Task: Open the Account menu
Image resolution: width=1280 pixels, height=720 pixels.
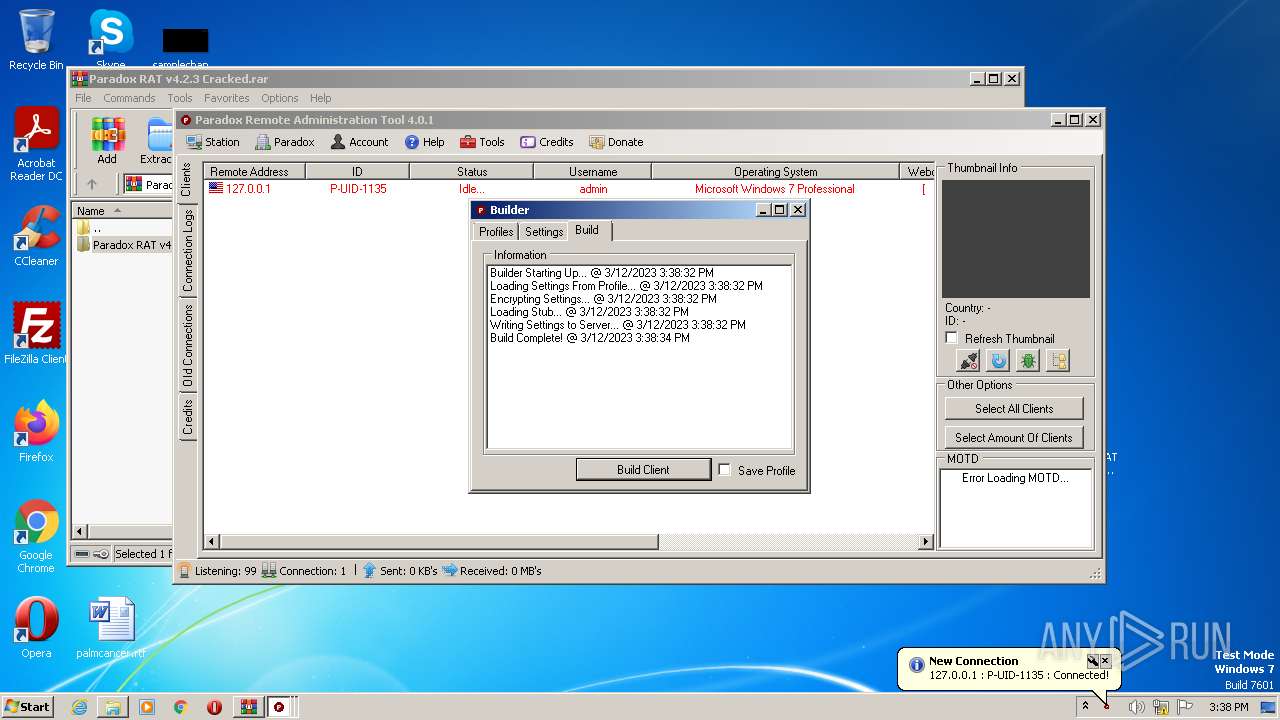Action: tap(359, 142)
